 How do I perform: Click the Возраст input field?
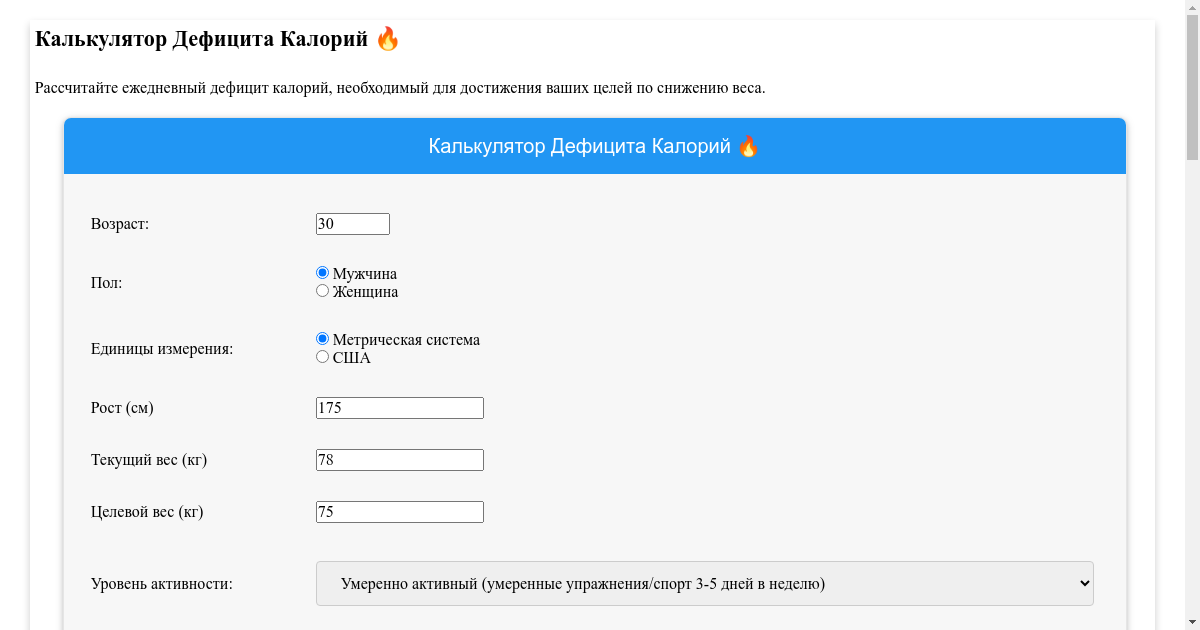click(352, 224)
